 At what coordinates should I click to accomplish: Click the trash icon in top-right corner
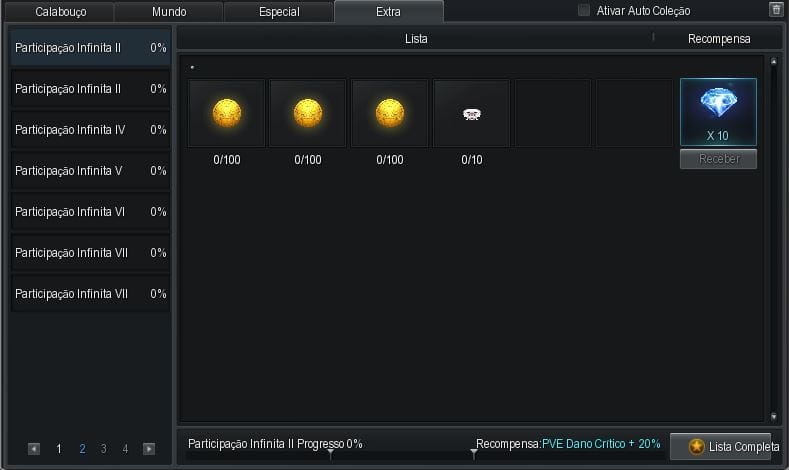click(x=776, y=10)
